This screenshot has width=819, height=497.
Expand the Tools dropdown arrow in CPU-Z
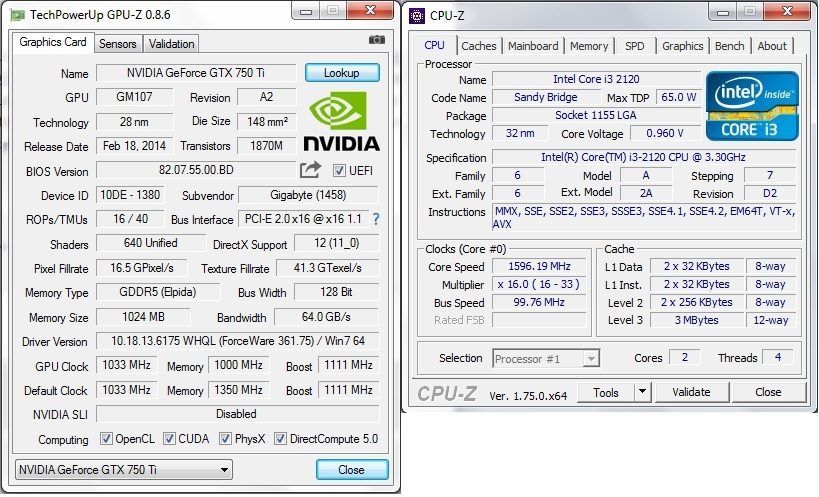point(642,392)
